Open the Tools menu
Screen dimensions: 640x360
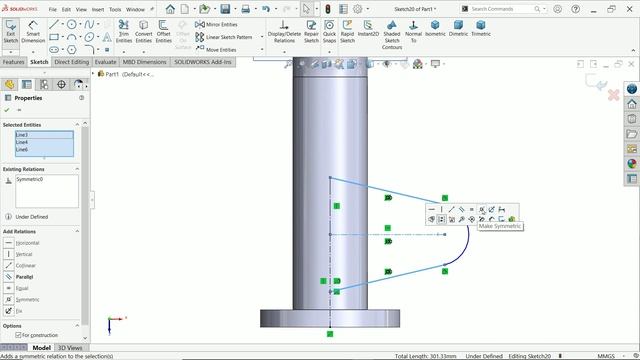115,9
